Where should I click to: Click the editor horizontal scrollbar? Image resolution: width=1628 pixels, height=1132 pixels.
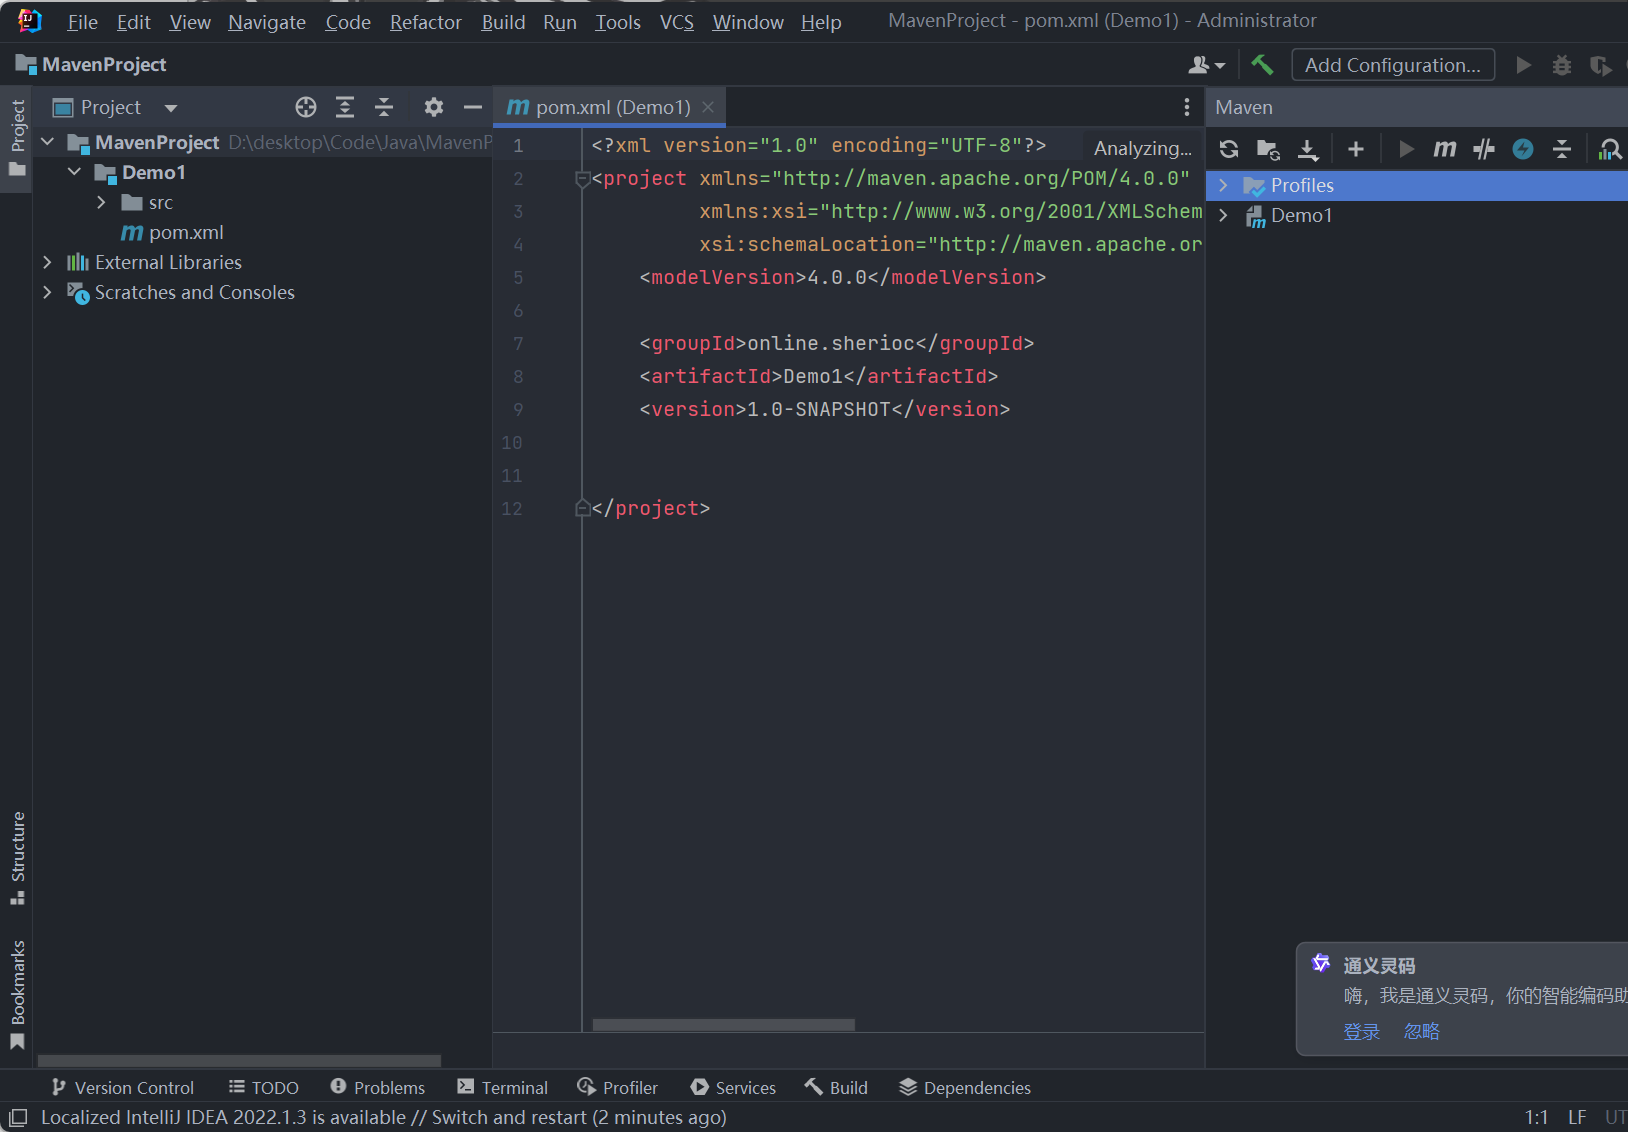coord(723,1024)
